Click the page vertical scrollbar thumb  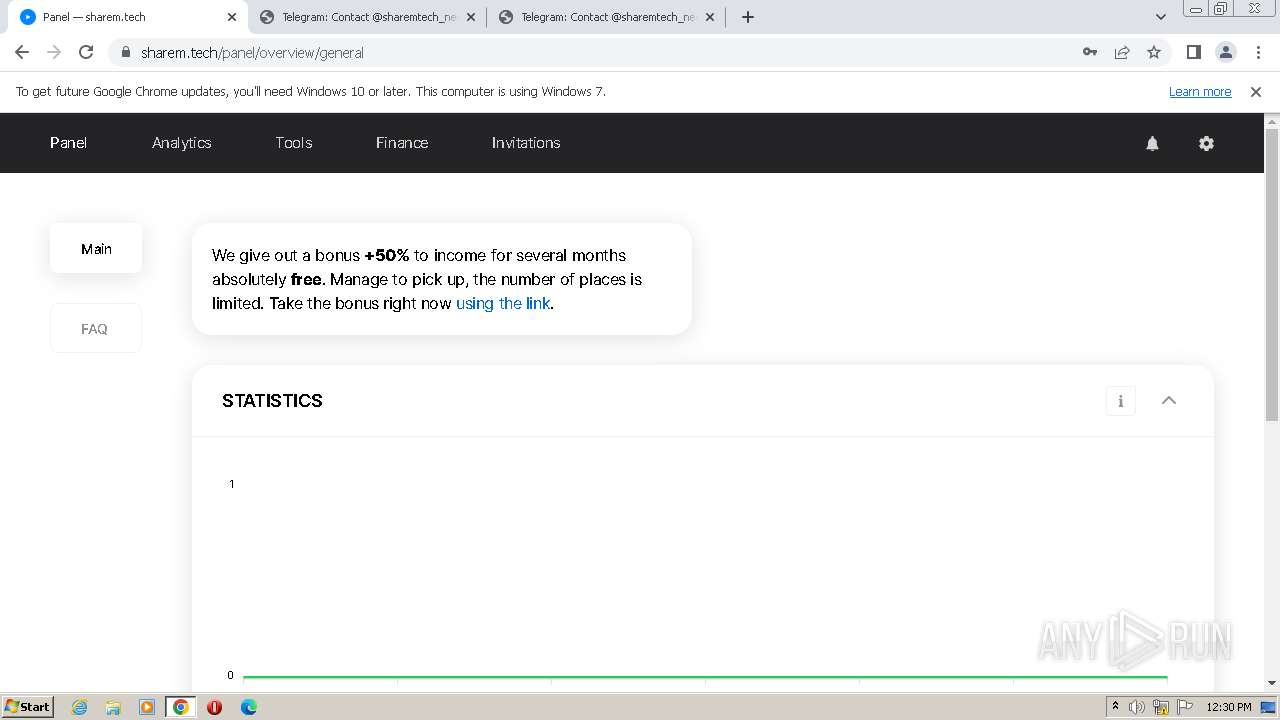1272,275
